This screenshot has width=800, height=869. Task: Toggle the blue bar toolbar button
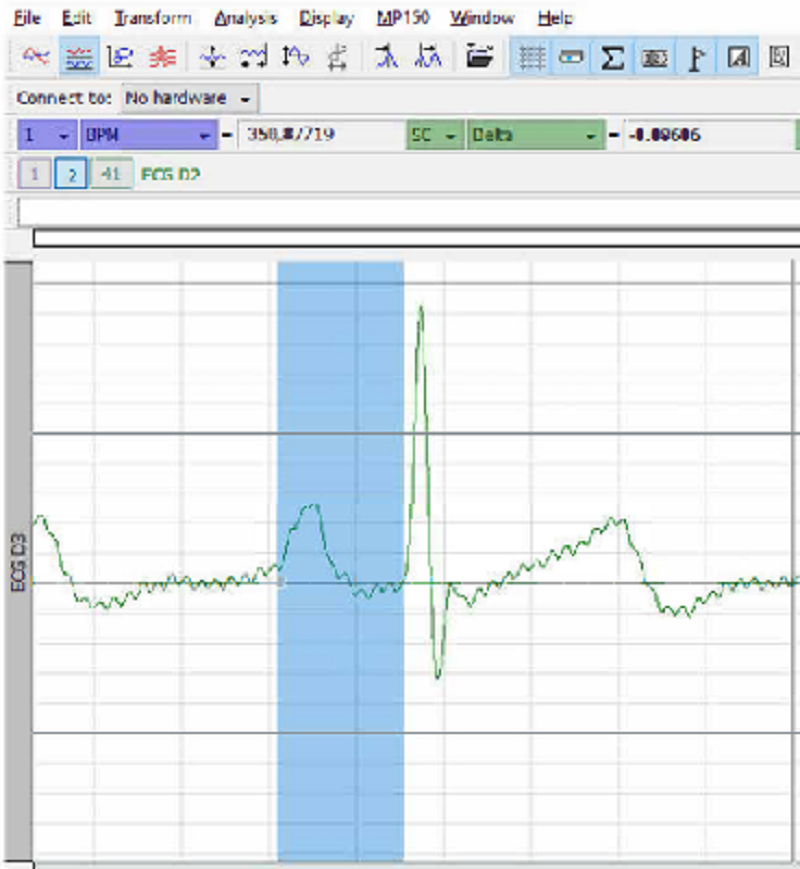tap(571, 57)
